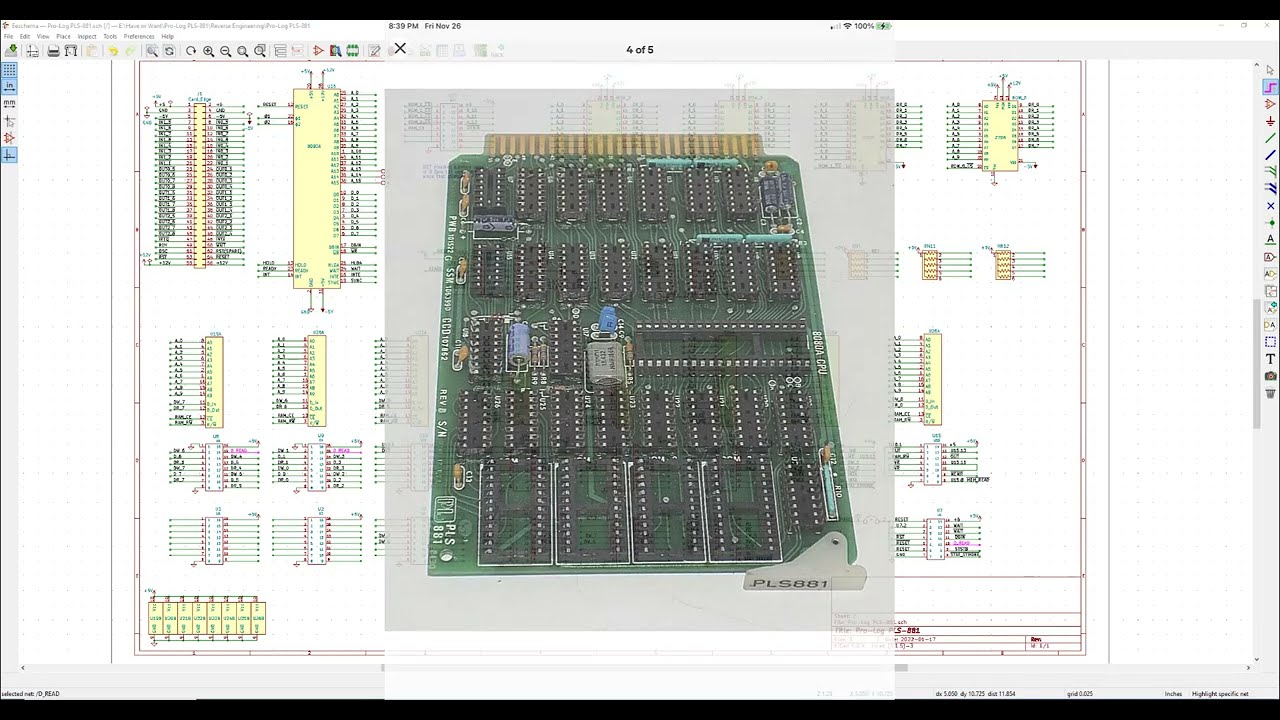The image size is (1280, 720).
Task: Redo the last undone edit
Action: (x=130, y=50)
